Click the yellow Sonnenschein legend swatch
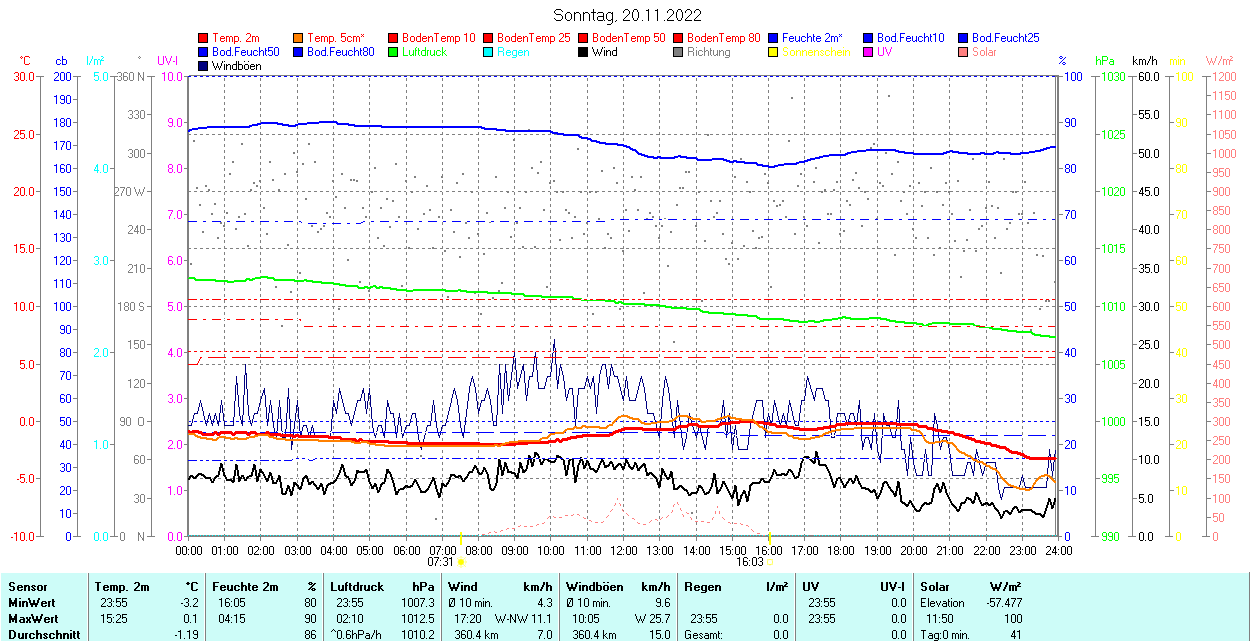Image resolution: width=1250 pixels, height=641 pixels. [773, 52]
